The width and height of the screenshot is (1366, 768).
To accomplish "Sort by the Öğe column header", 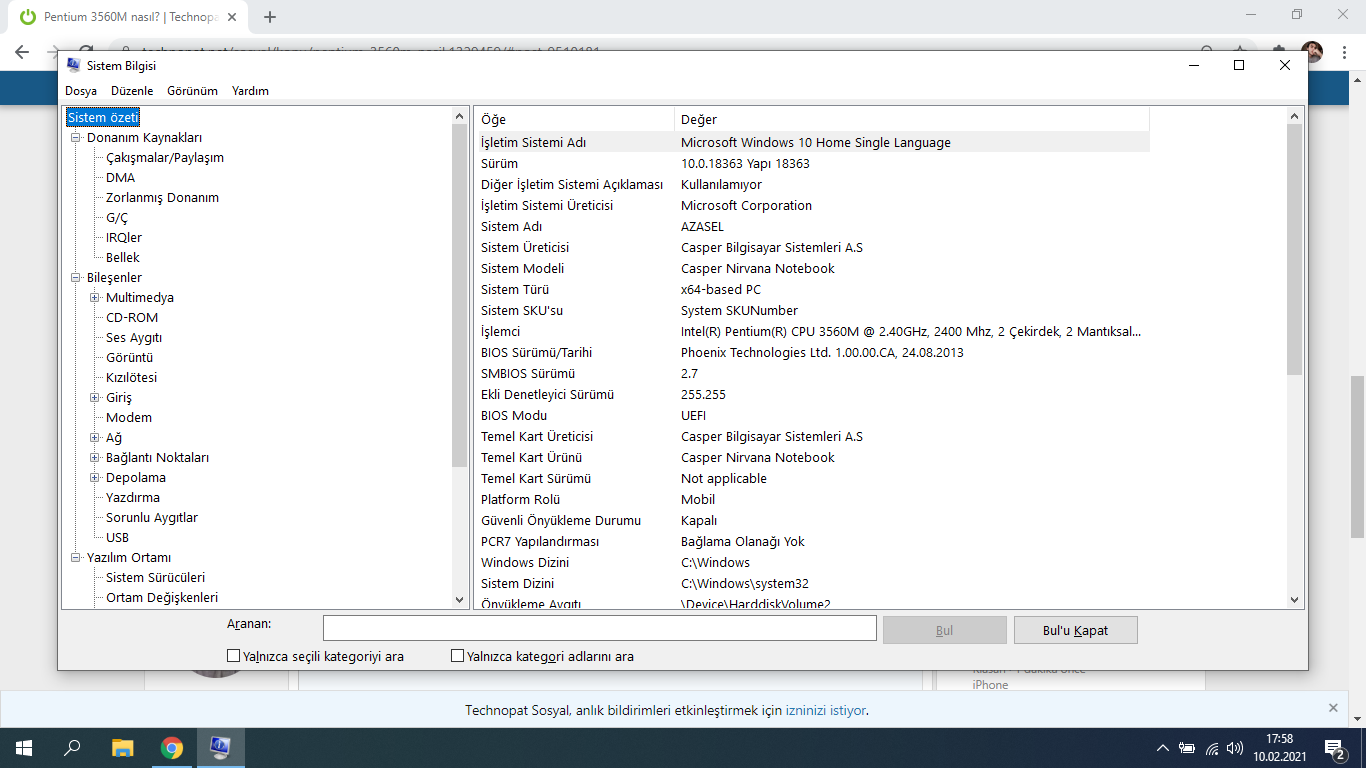I will 574,119.
